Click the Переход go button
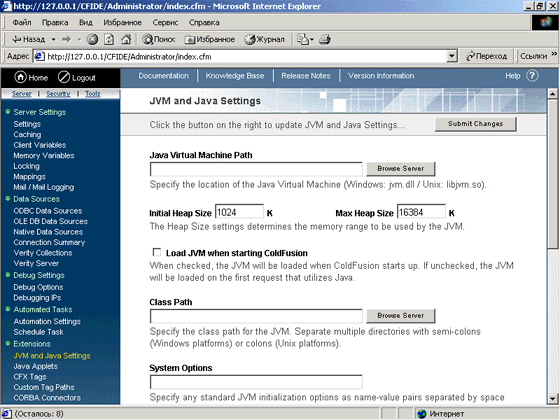Image resolution: width=560 pixels, height=420 pixels. point(486,56)
